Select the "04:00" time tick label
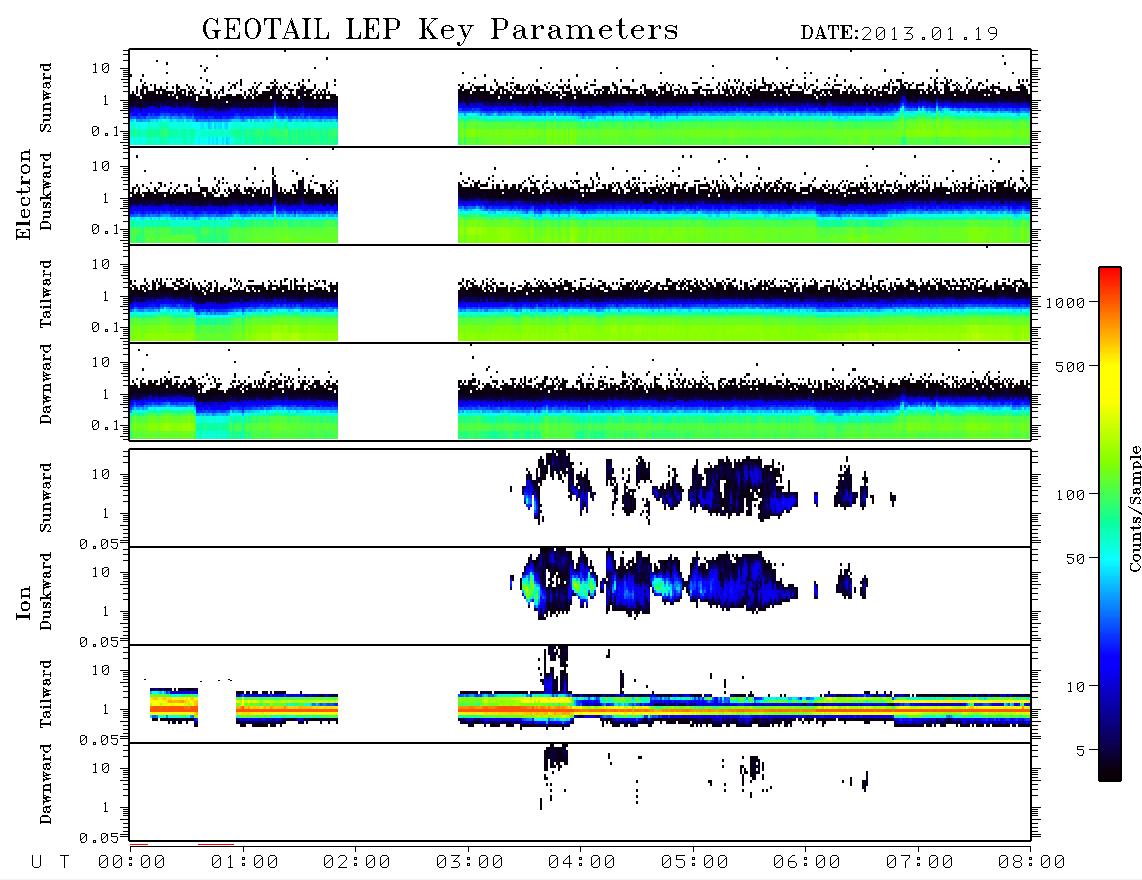This screenshot has height=880, width=1142. click(582, 862)
